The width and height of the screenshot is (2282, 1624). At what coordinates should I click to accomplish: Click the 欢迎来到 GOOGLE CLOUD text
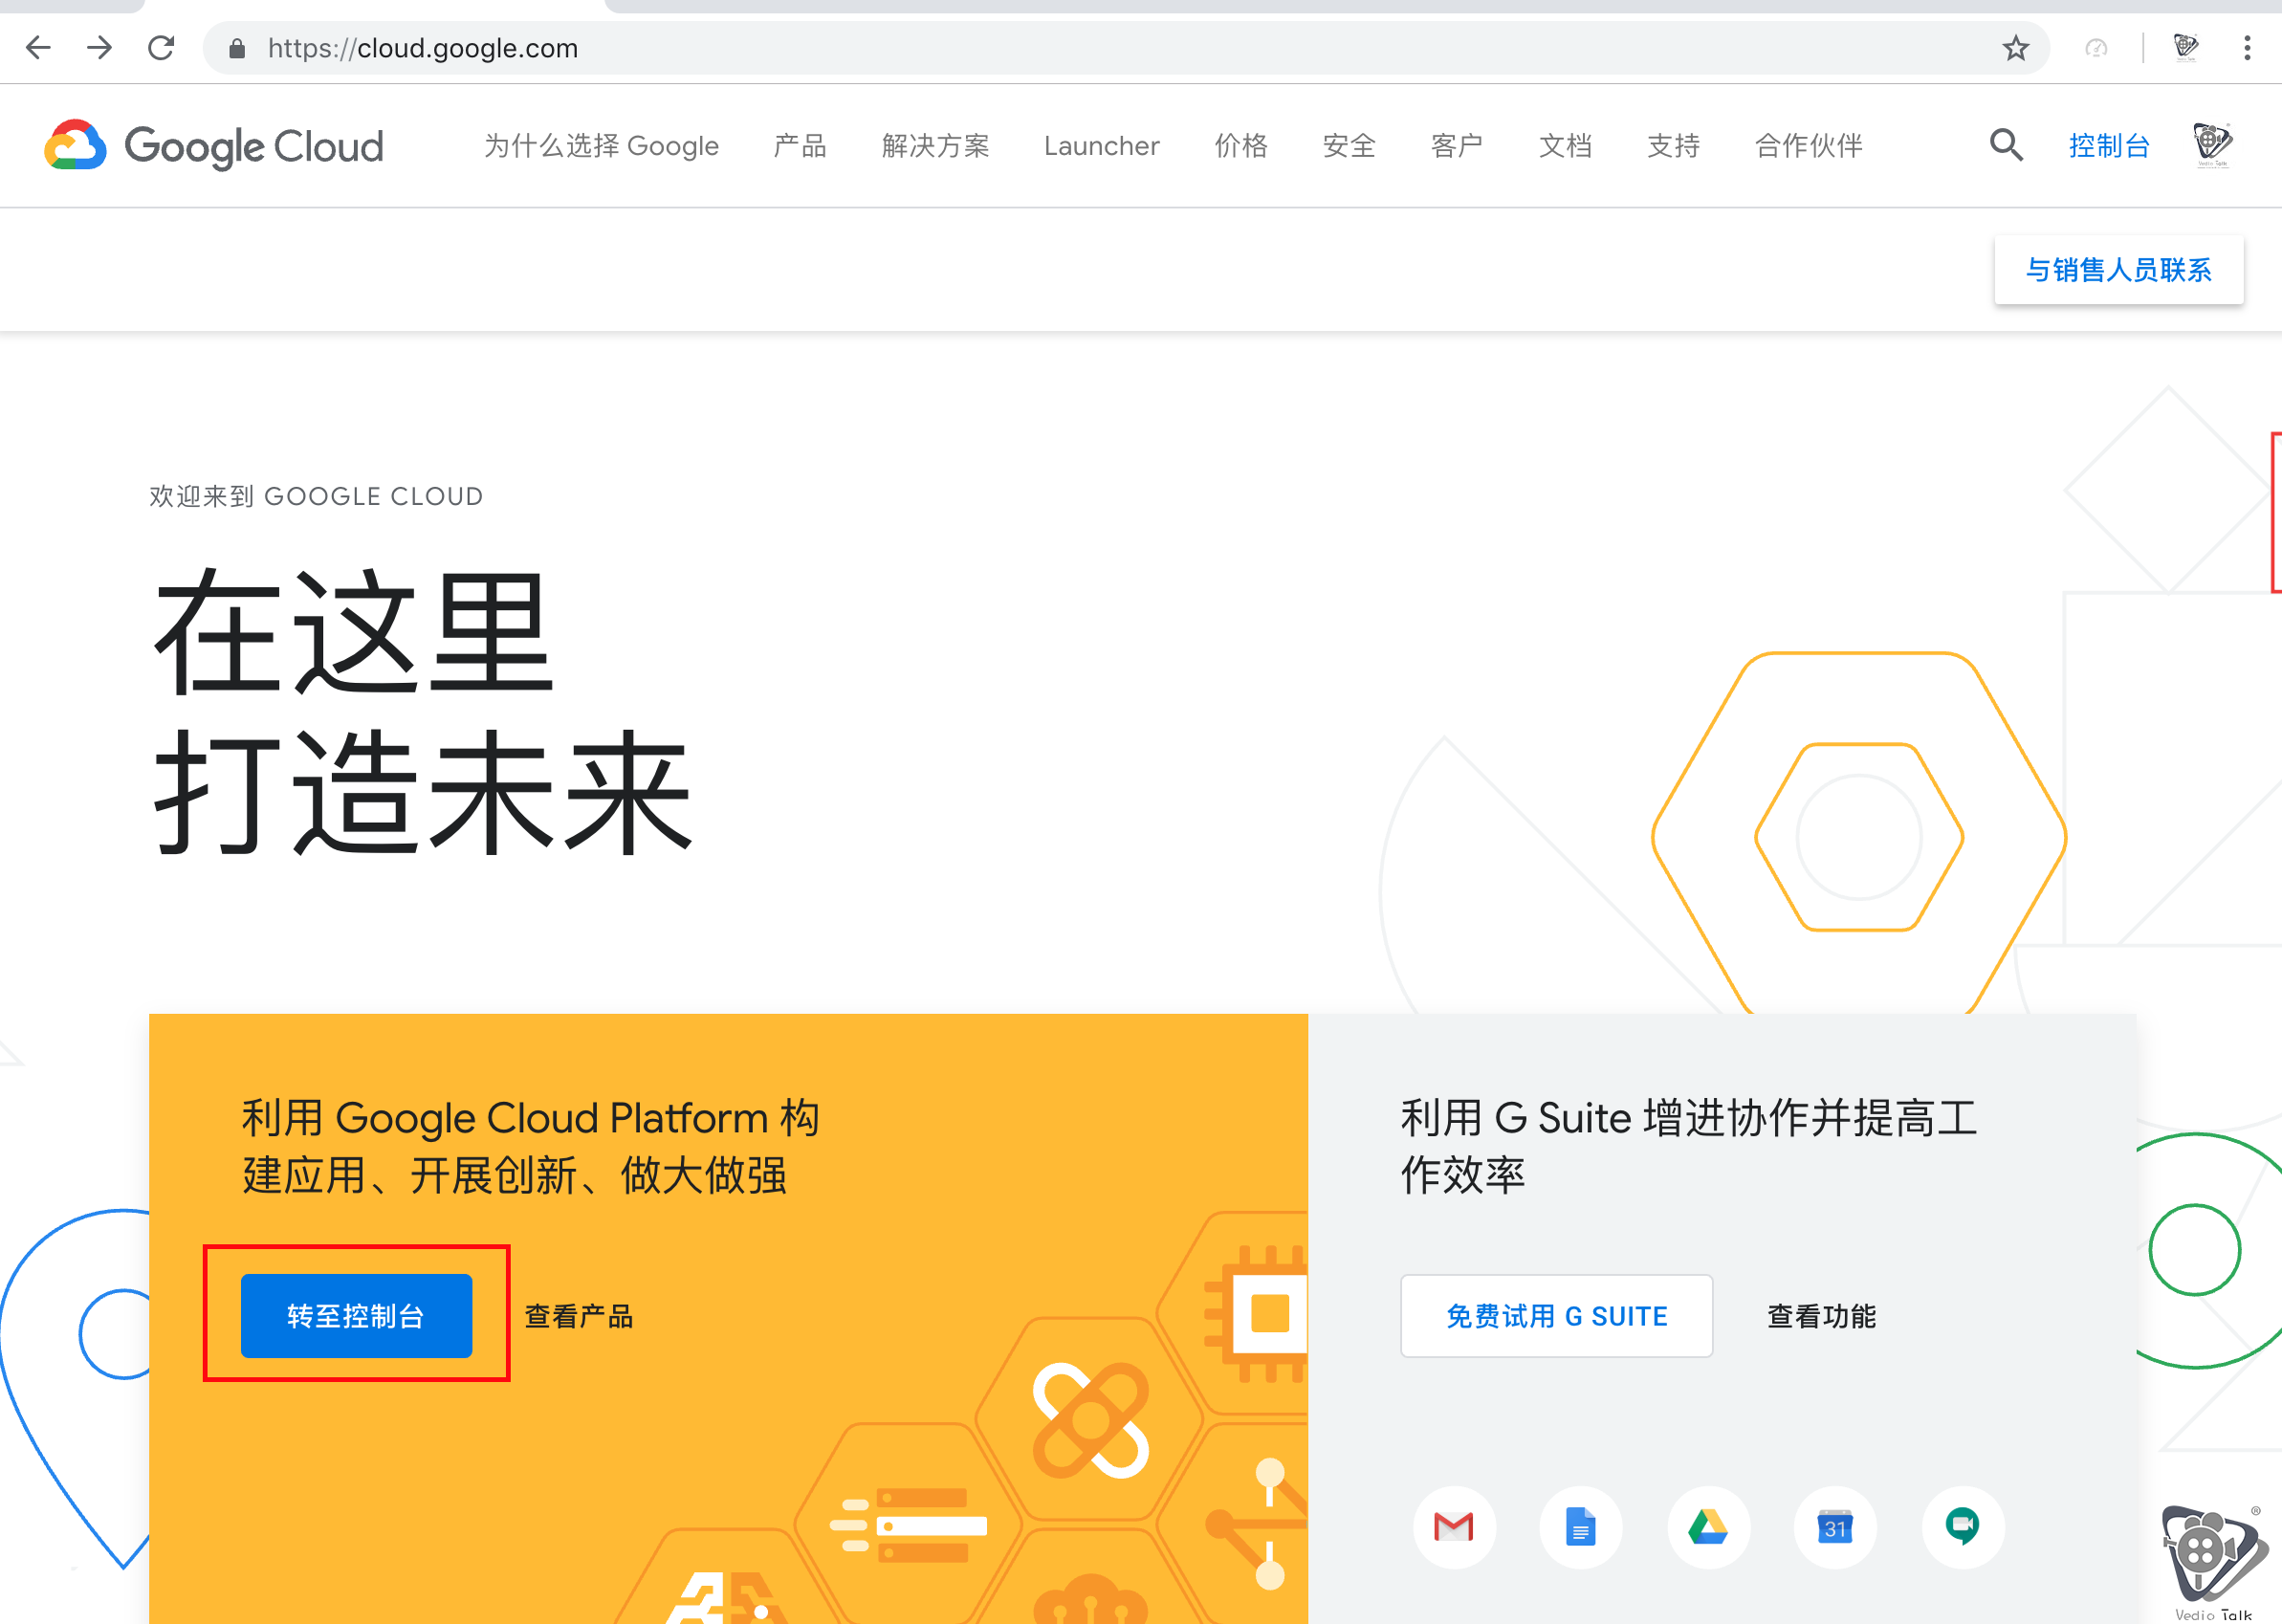point(316,496)
